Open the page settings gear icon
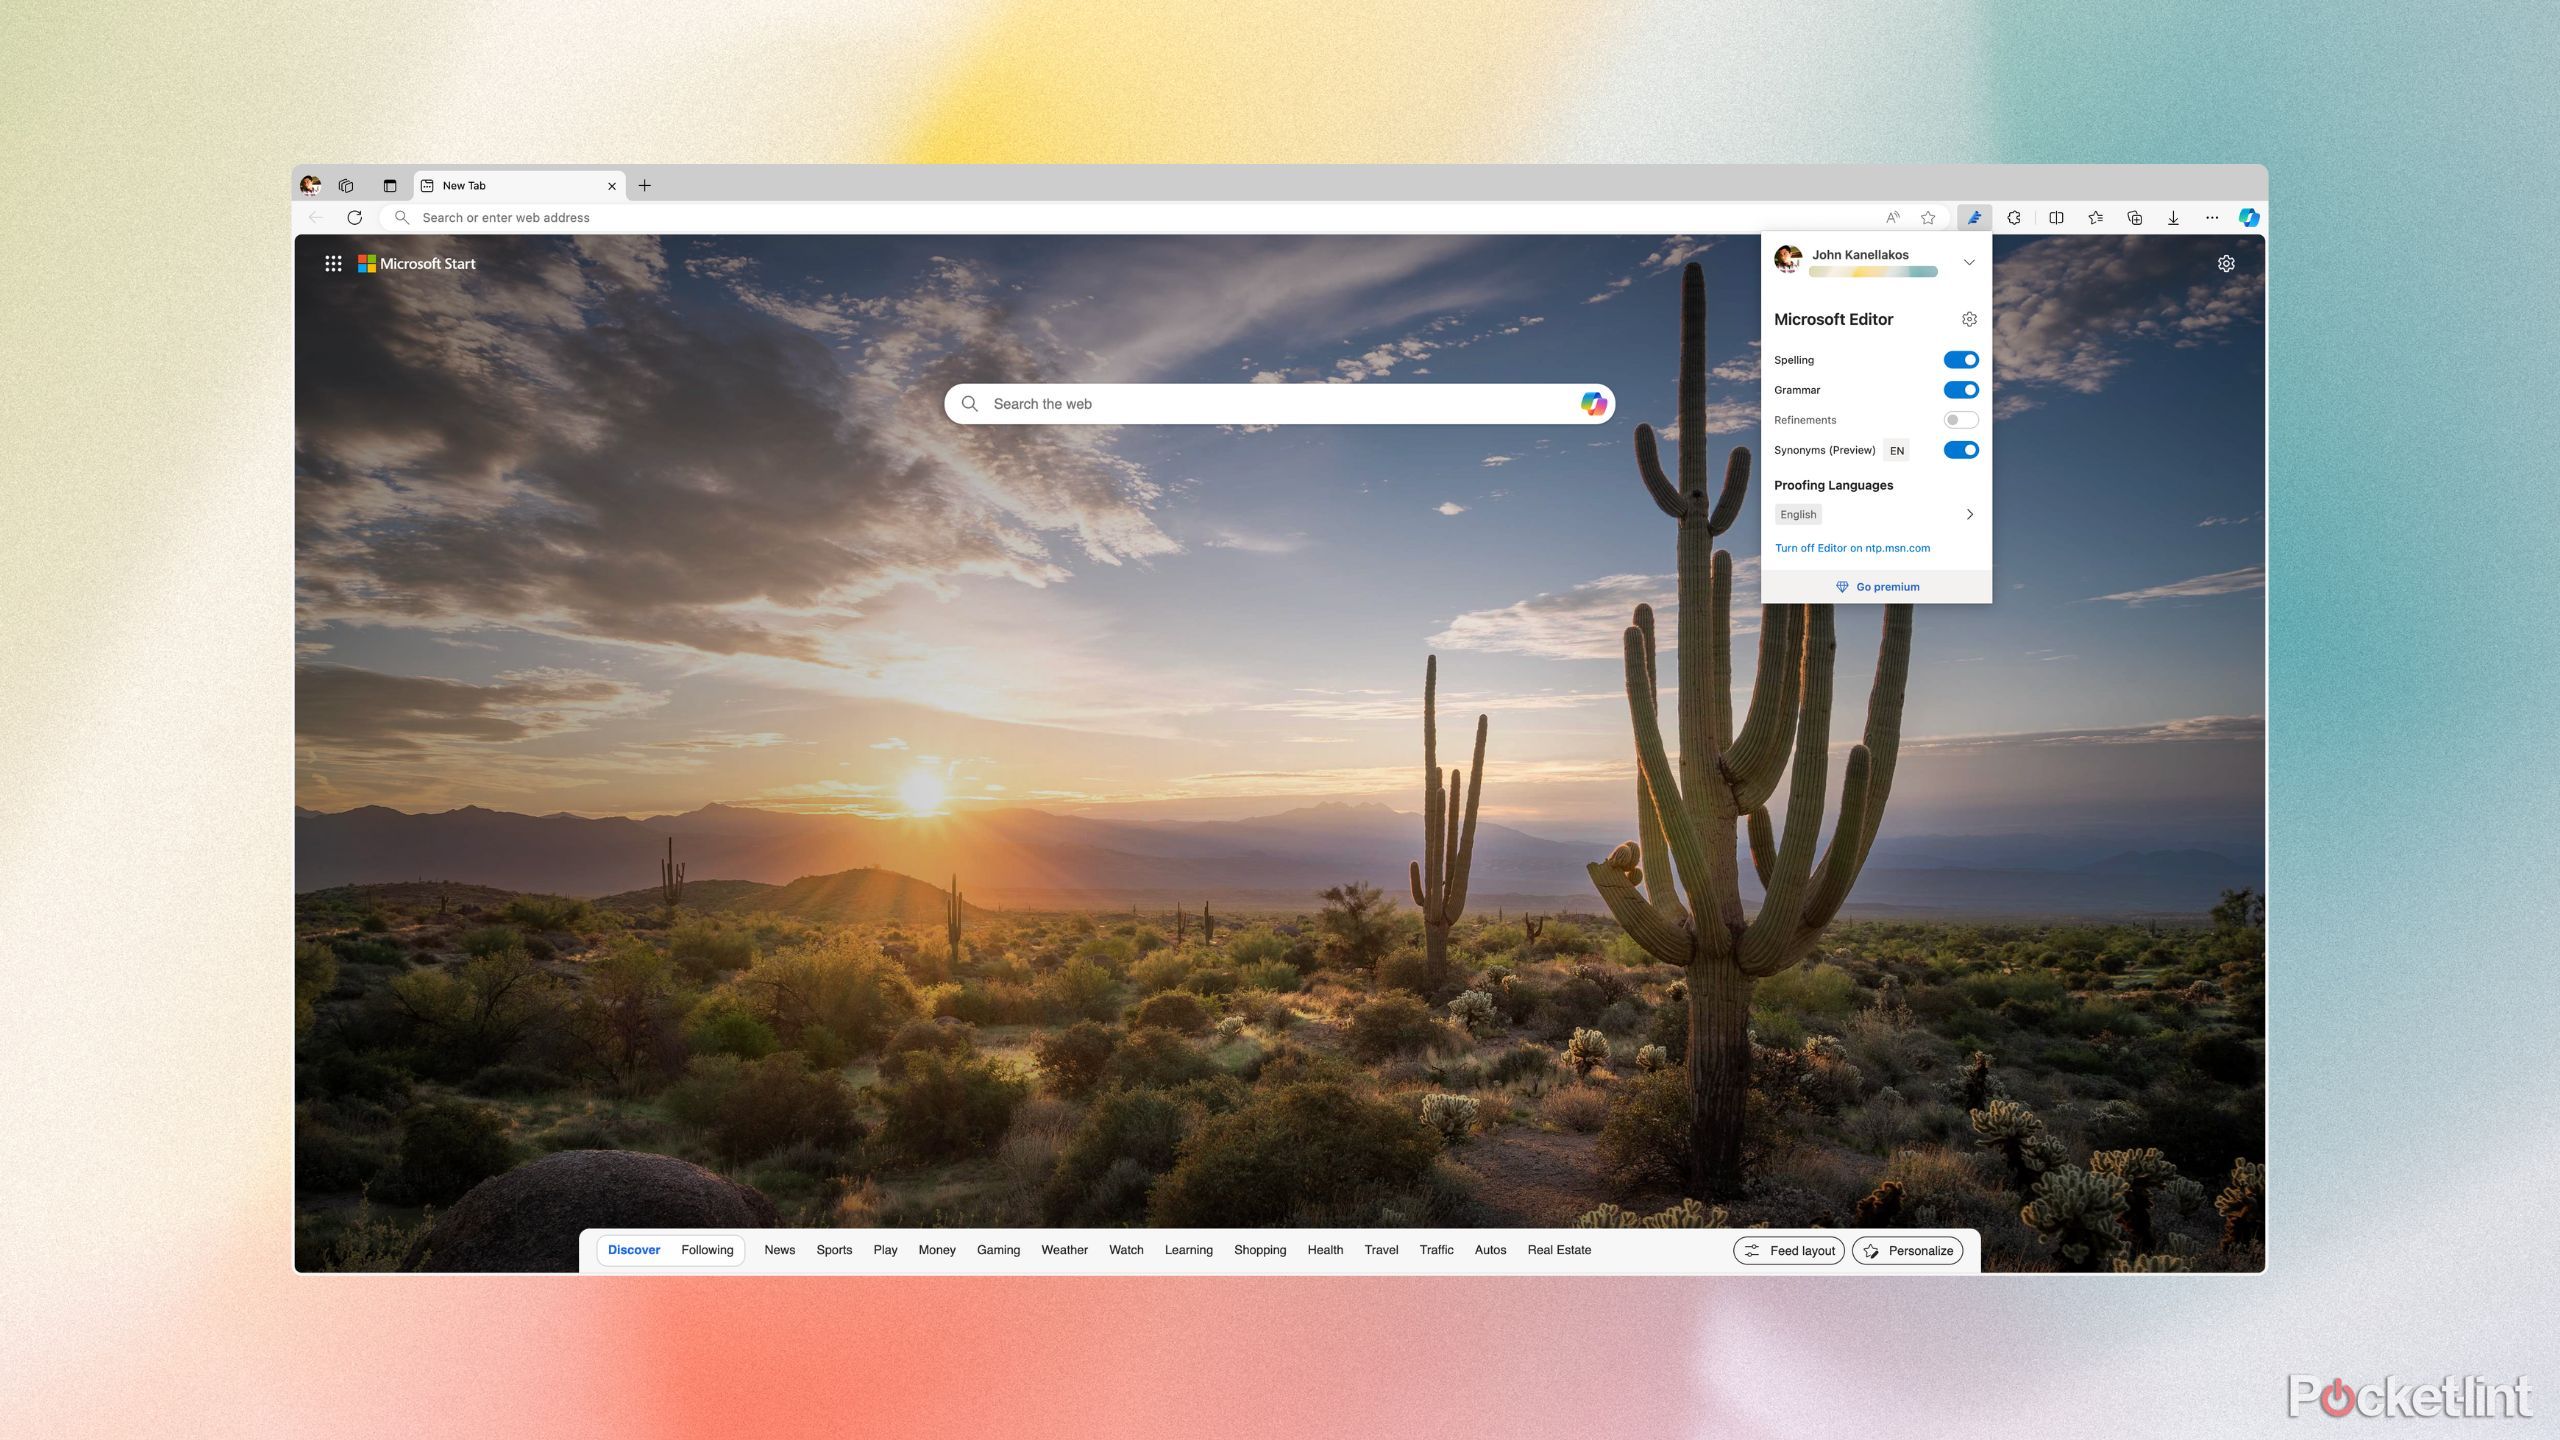 pos(2226,263)
